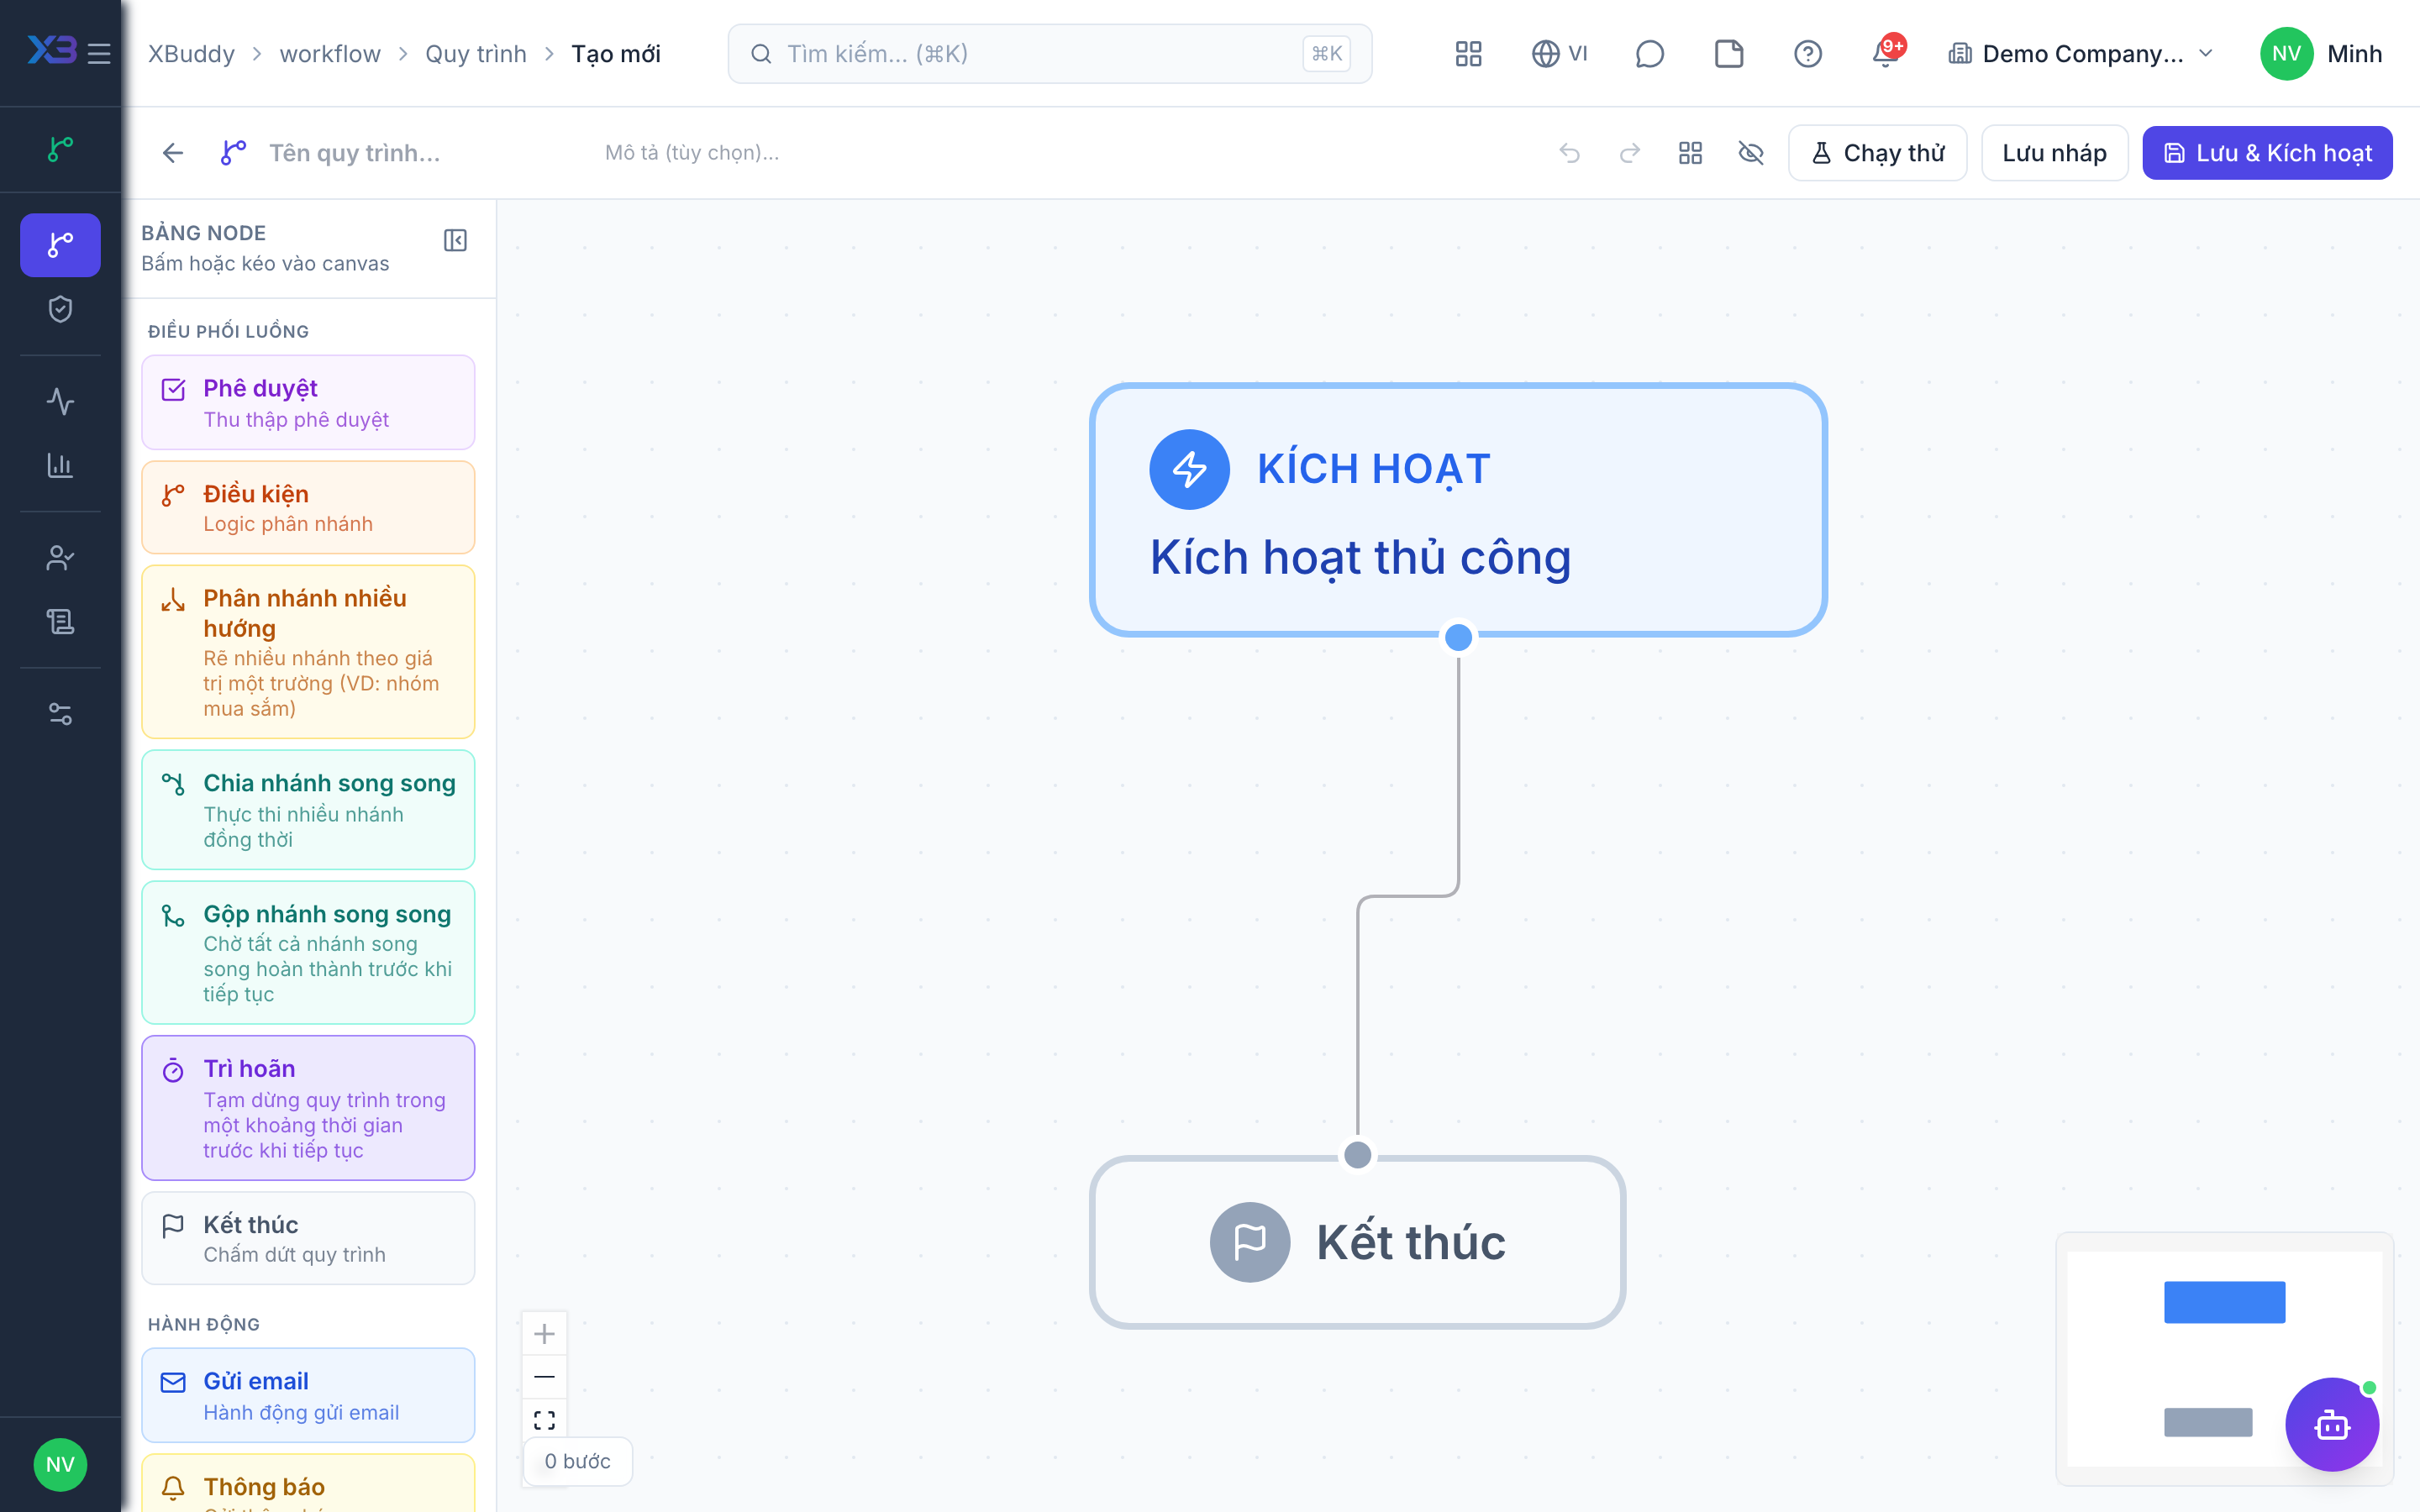The height and width of the screenshot is (1512, 2420).
Task: Open the user check sidebar icon
Action: (60, 557)
